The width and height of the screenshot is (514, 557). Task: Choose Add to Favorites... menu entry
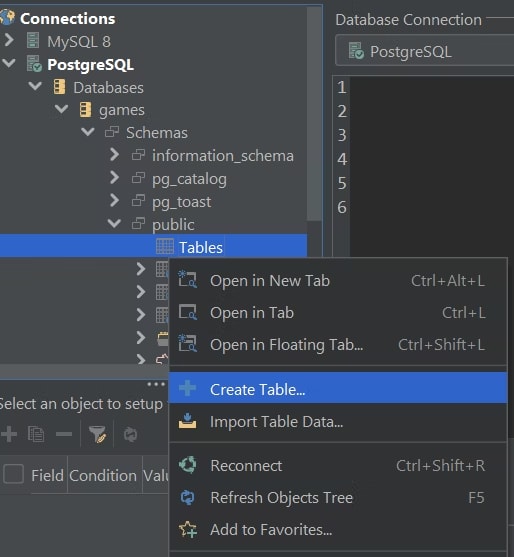(338, 529)
